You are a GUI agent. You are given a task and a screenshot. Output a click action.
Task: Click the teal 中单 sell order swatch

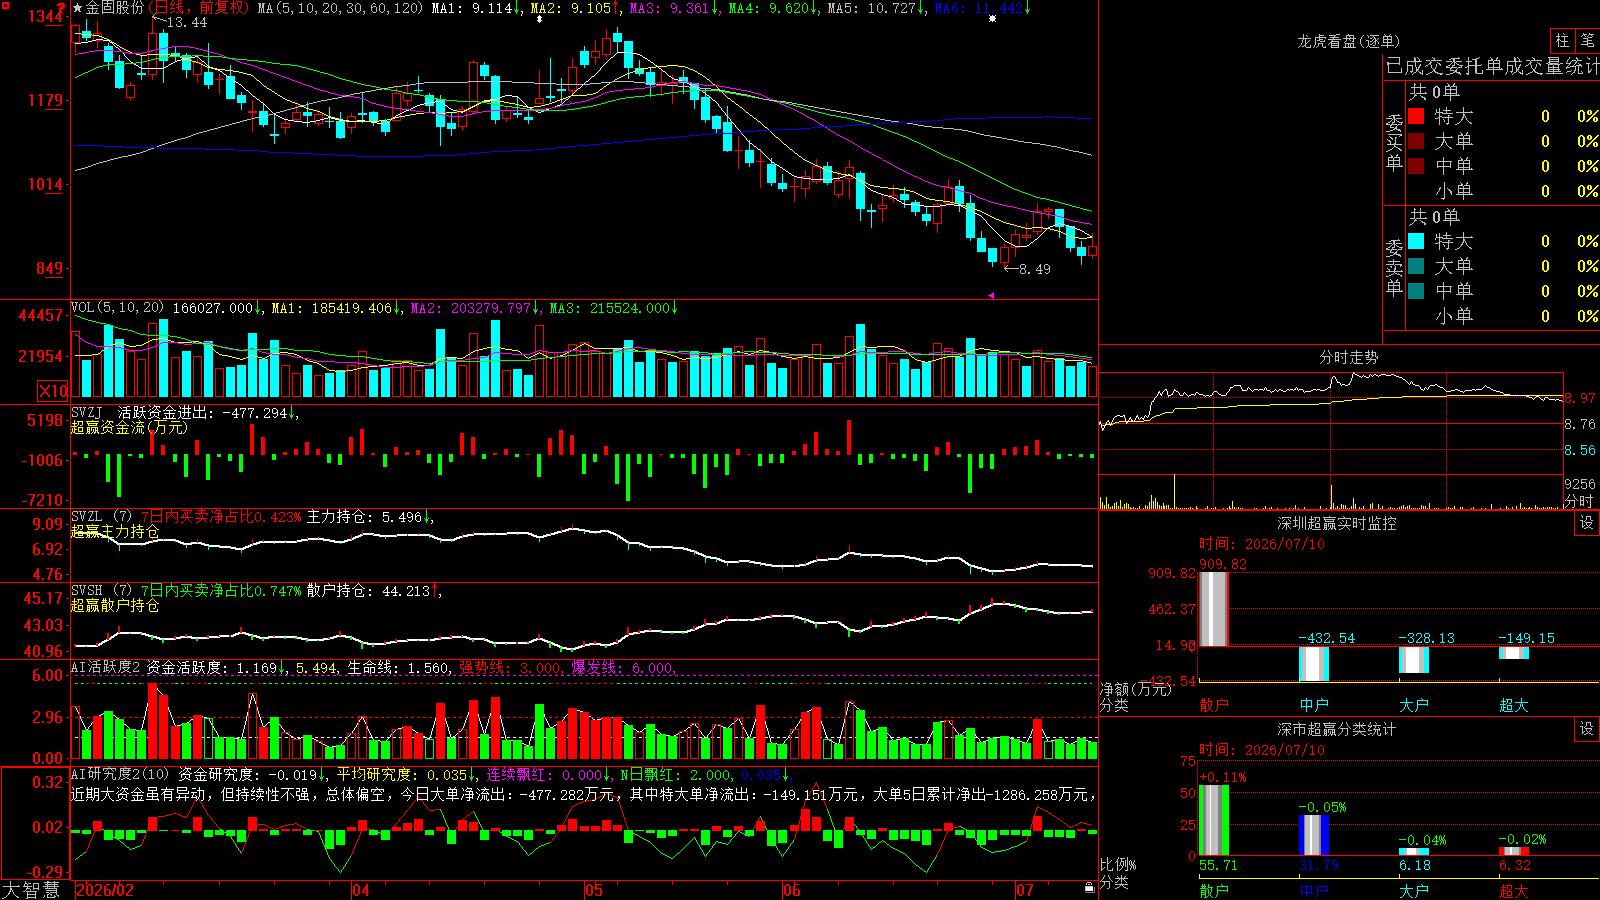1416,291
